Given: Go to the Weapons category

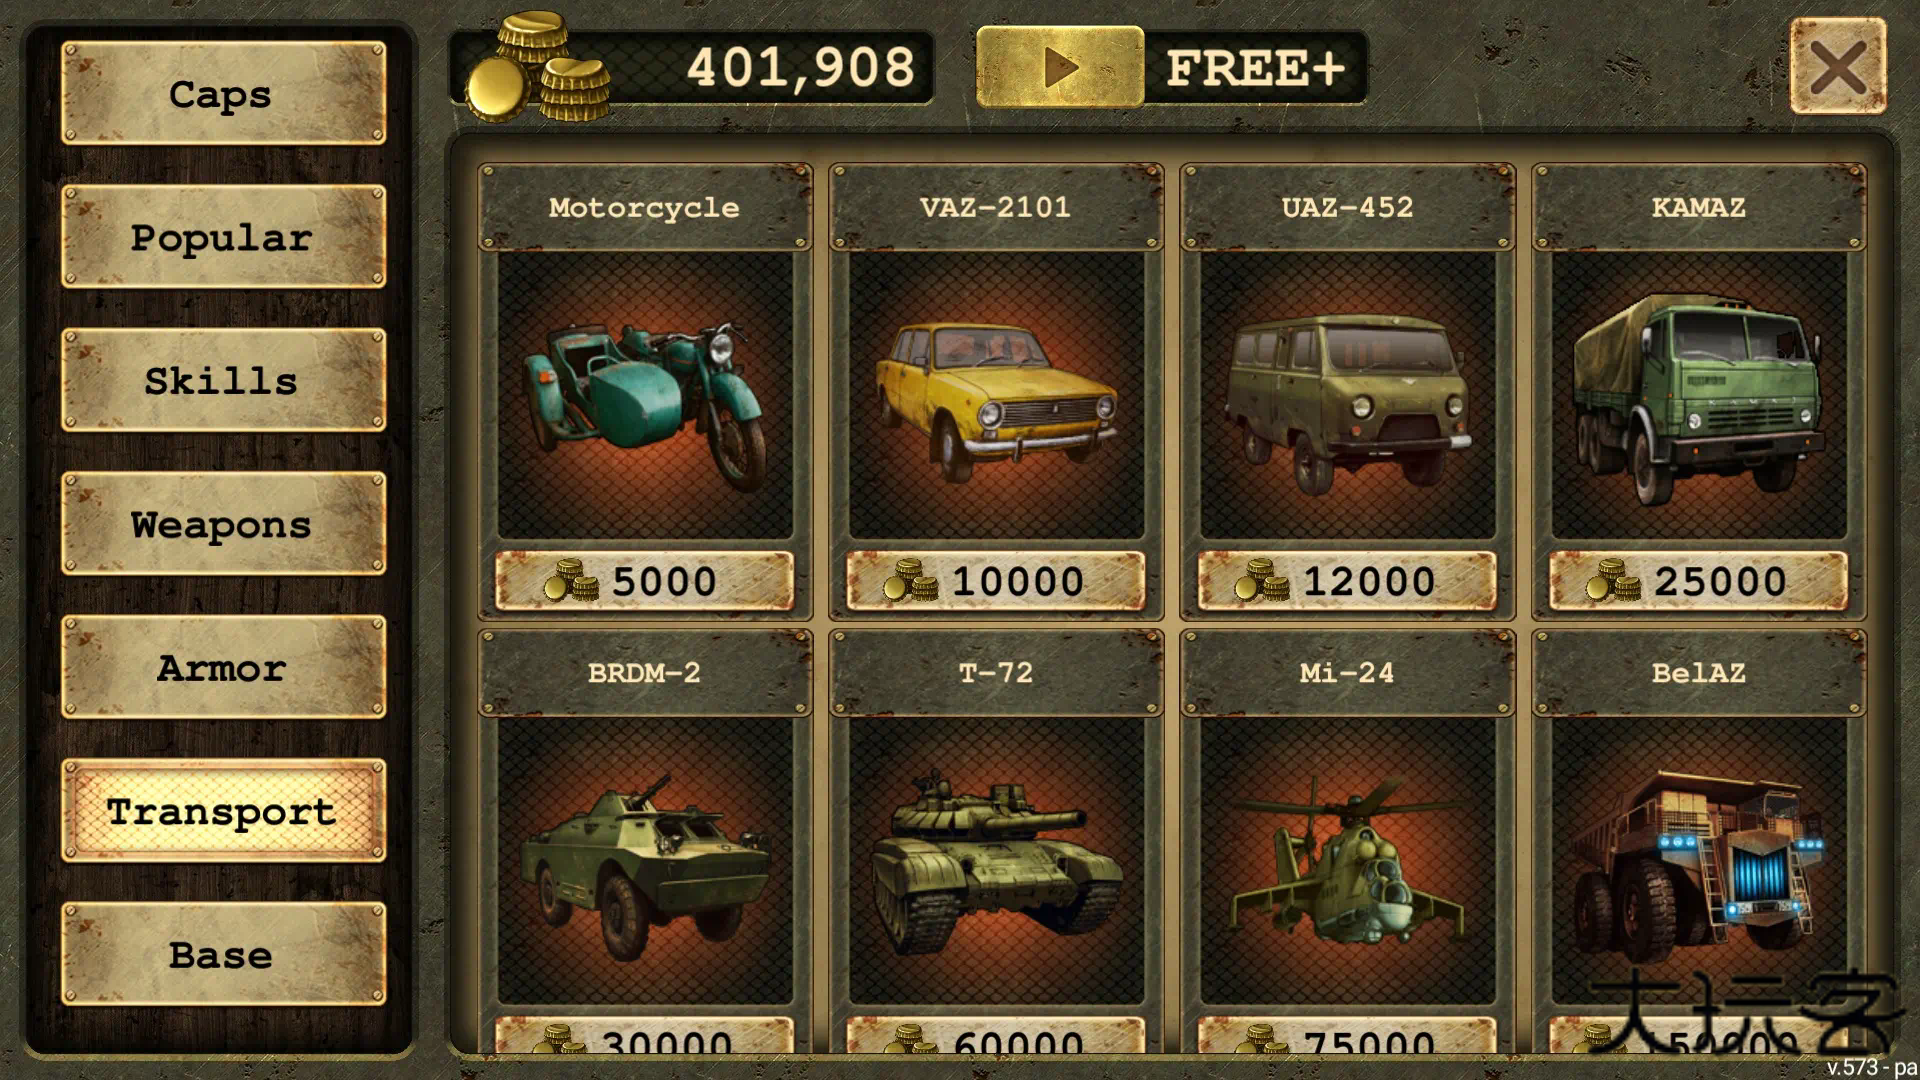Looking at the screenshot, I should coord(223,524).
